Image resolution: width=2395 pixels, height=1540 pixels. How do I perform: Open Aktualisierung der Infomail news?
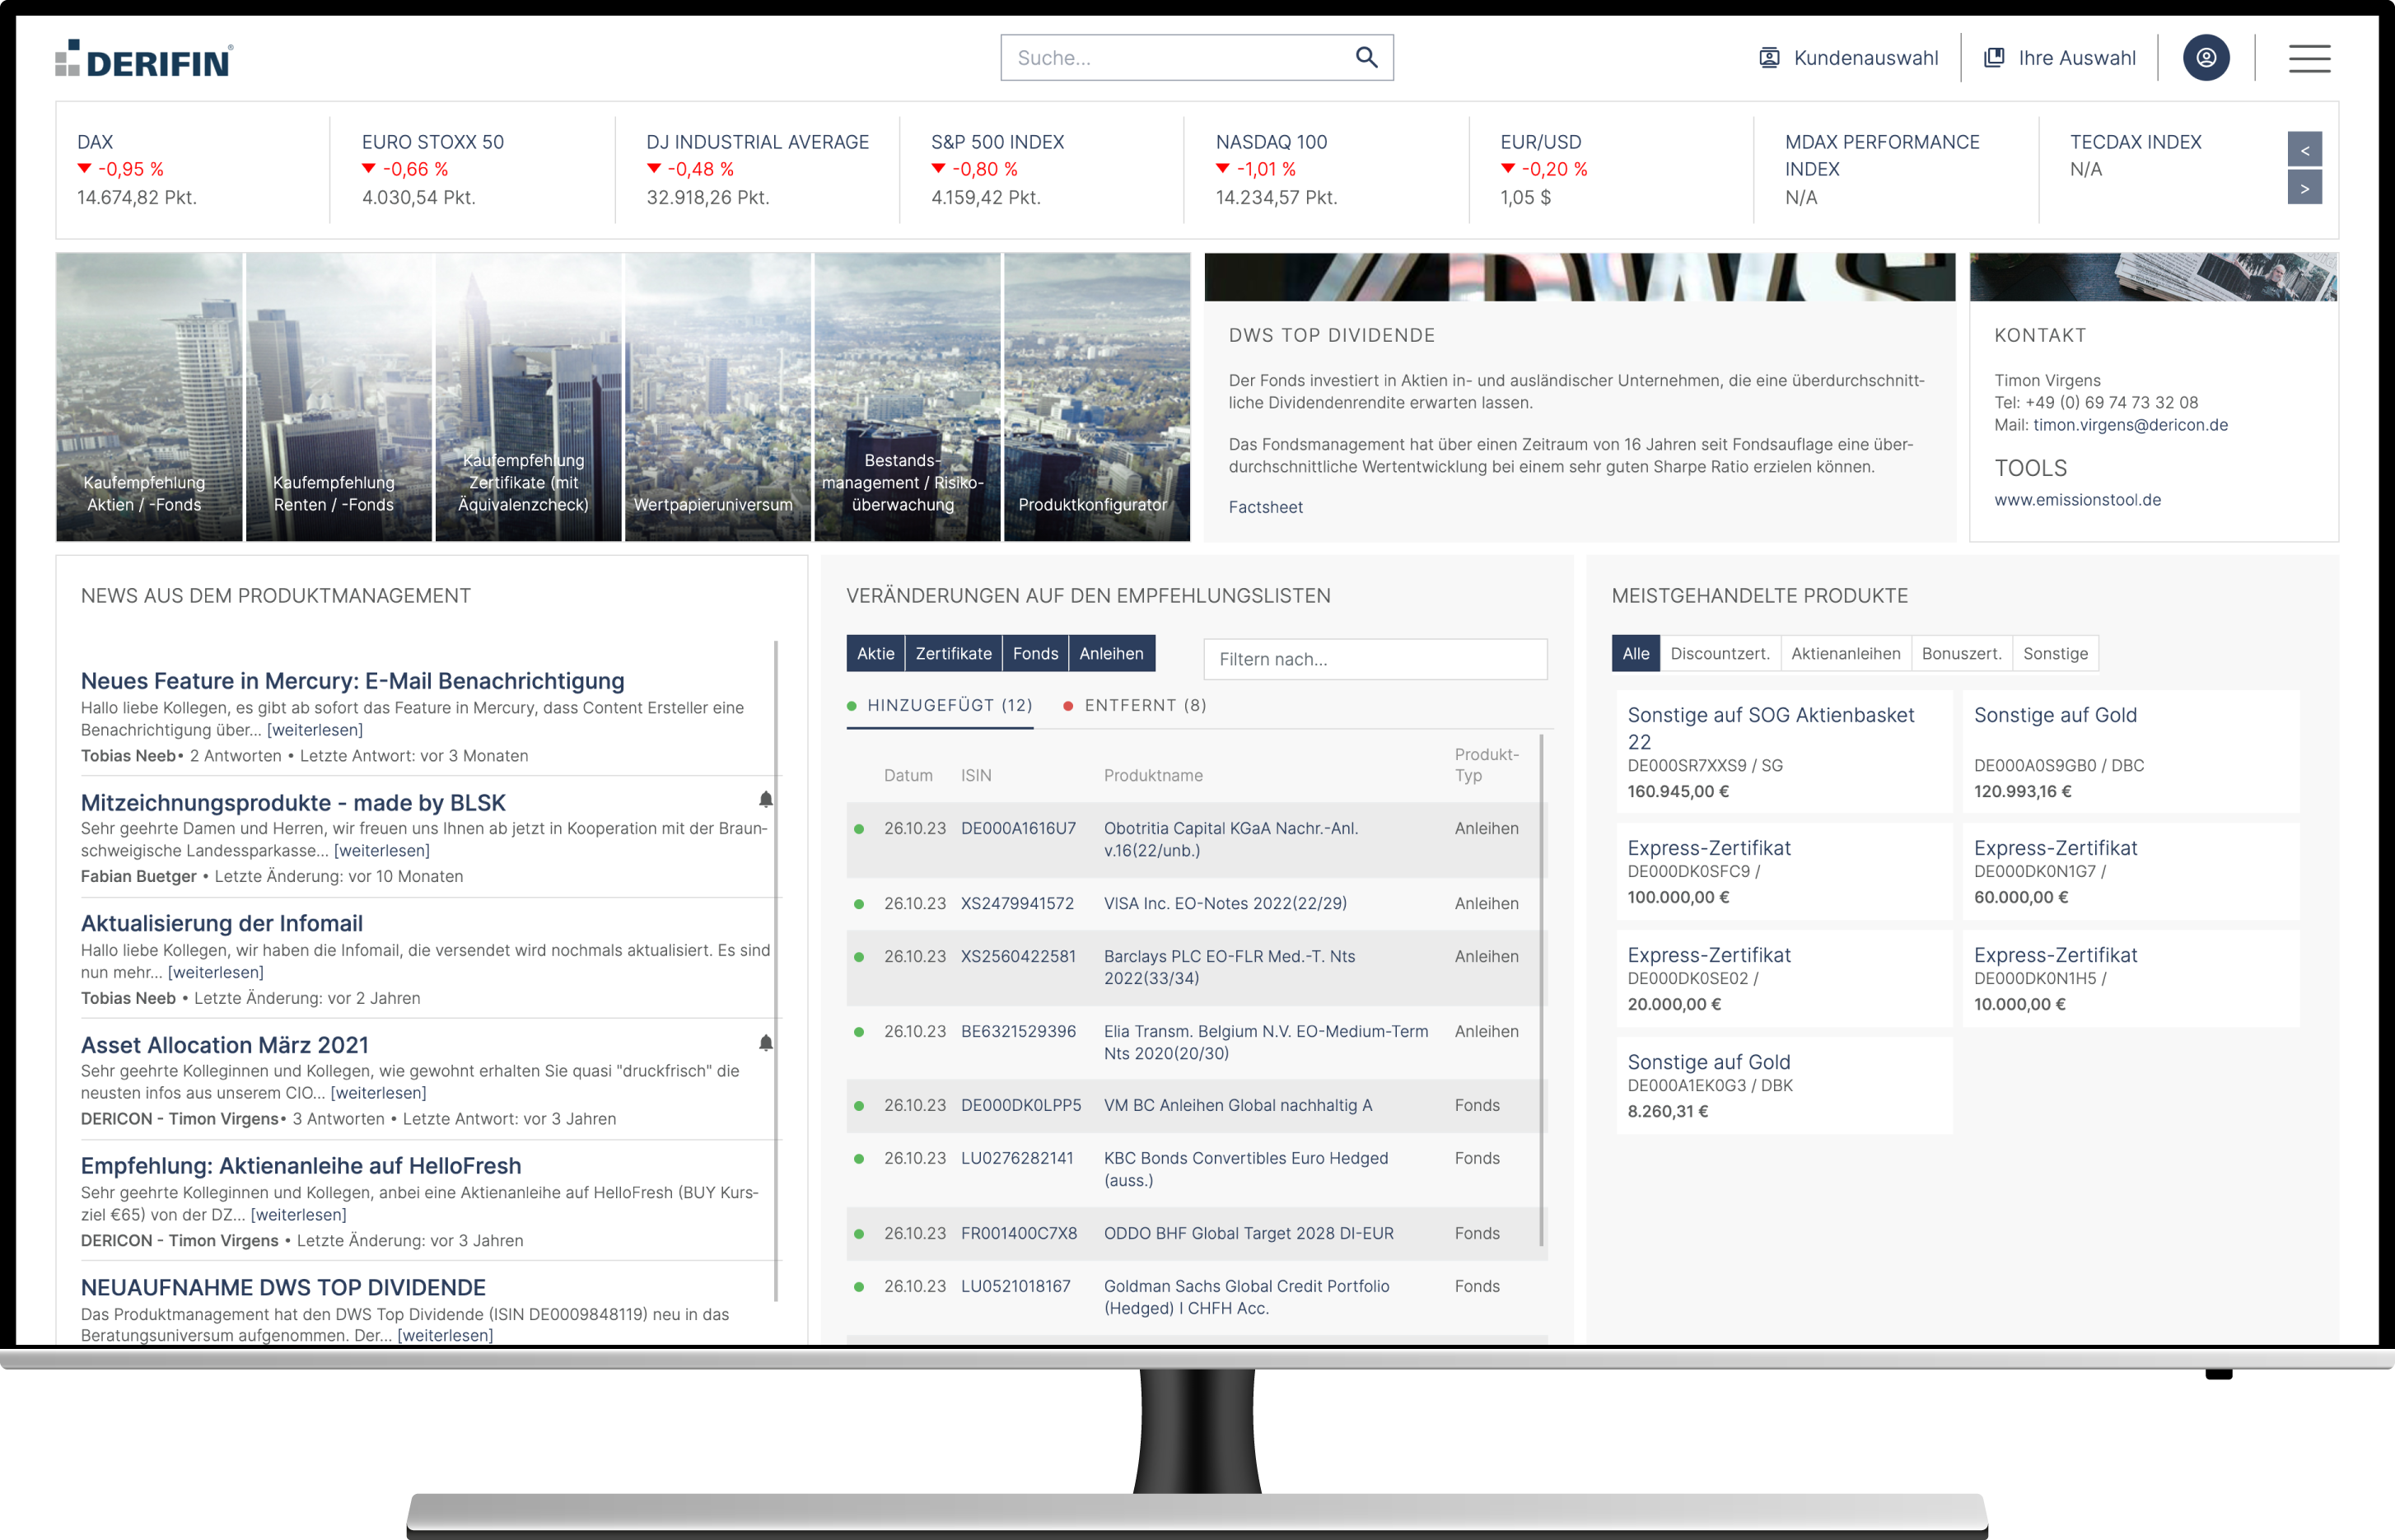pos(221,924)
